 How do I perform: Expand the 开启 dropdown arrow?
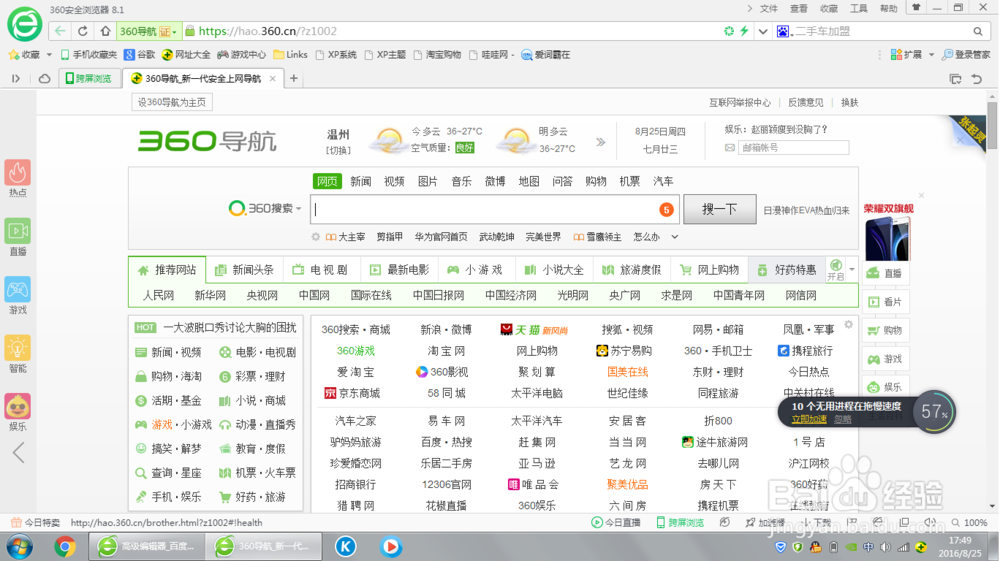(x=852, y=269)
